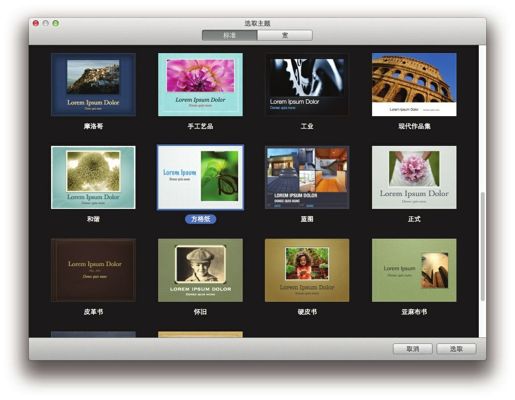Select the 现代作品集 Colosseum theme thumbnail
This screenshot has height=400, width=515.
[414, 85]
